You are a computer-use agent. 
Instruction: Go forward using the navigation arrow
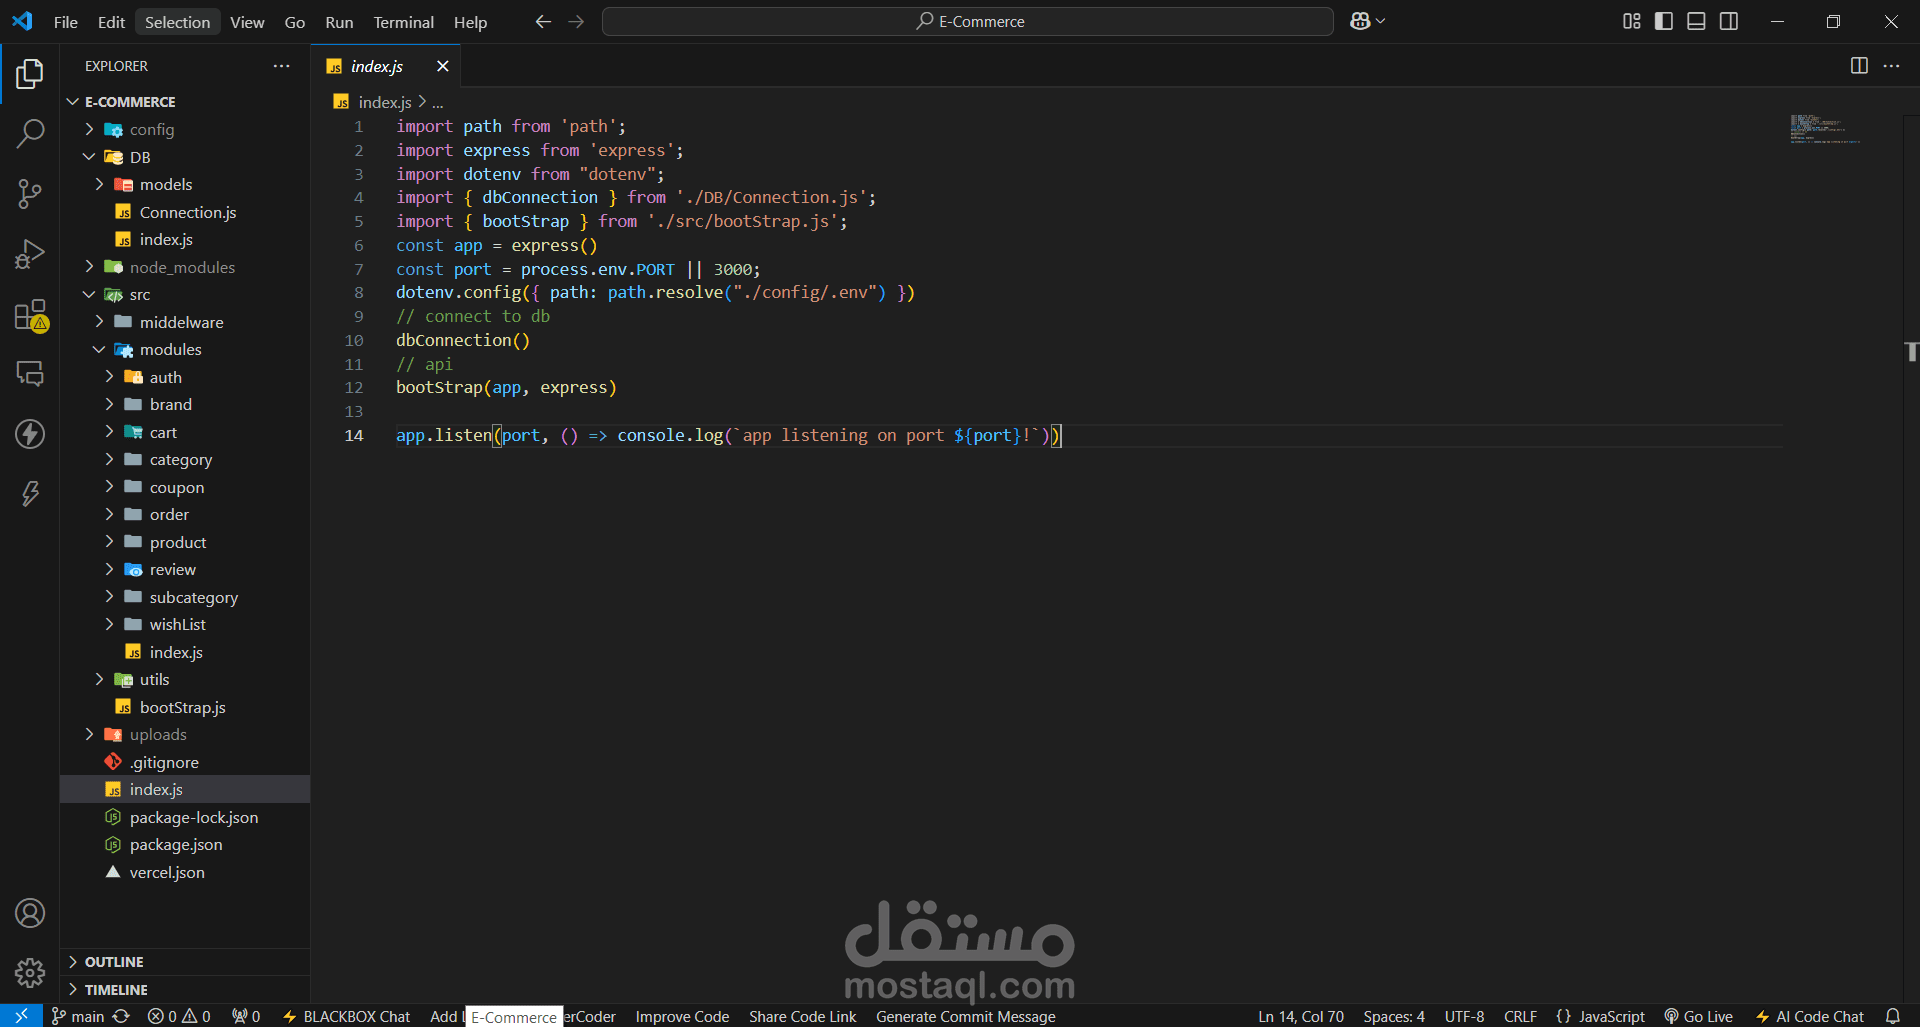576,21
